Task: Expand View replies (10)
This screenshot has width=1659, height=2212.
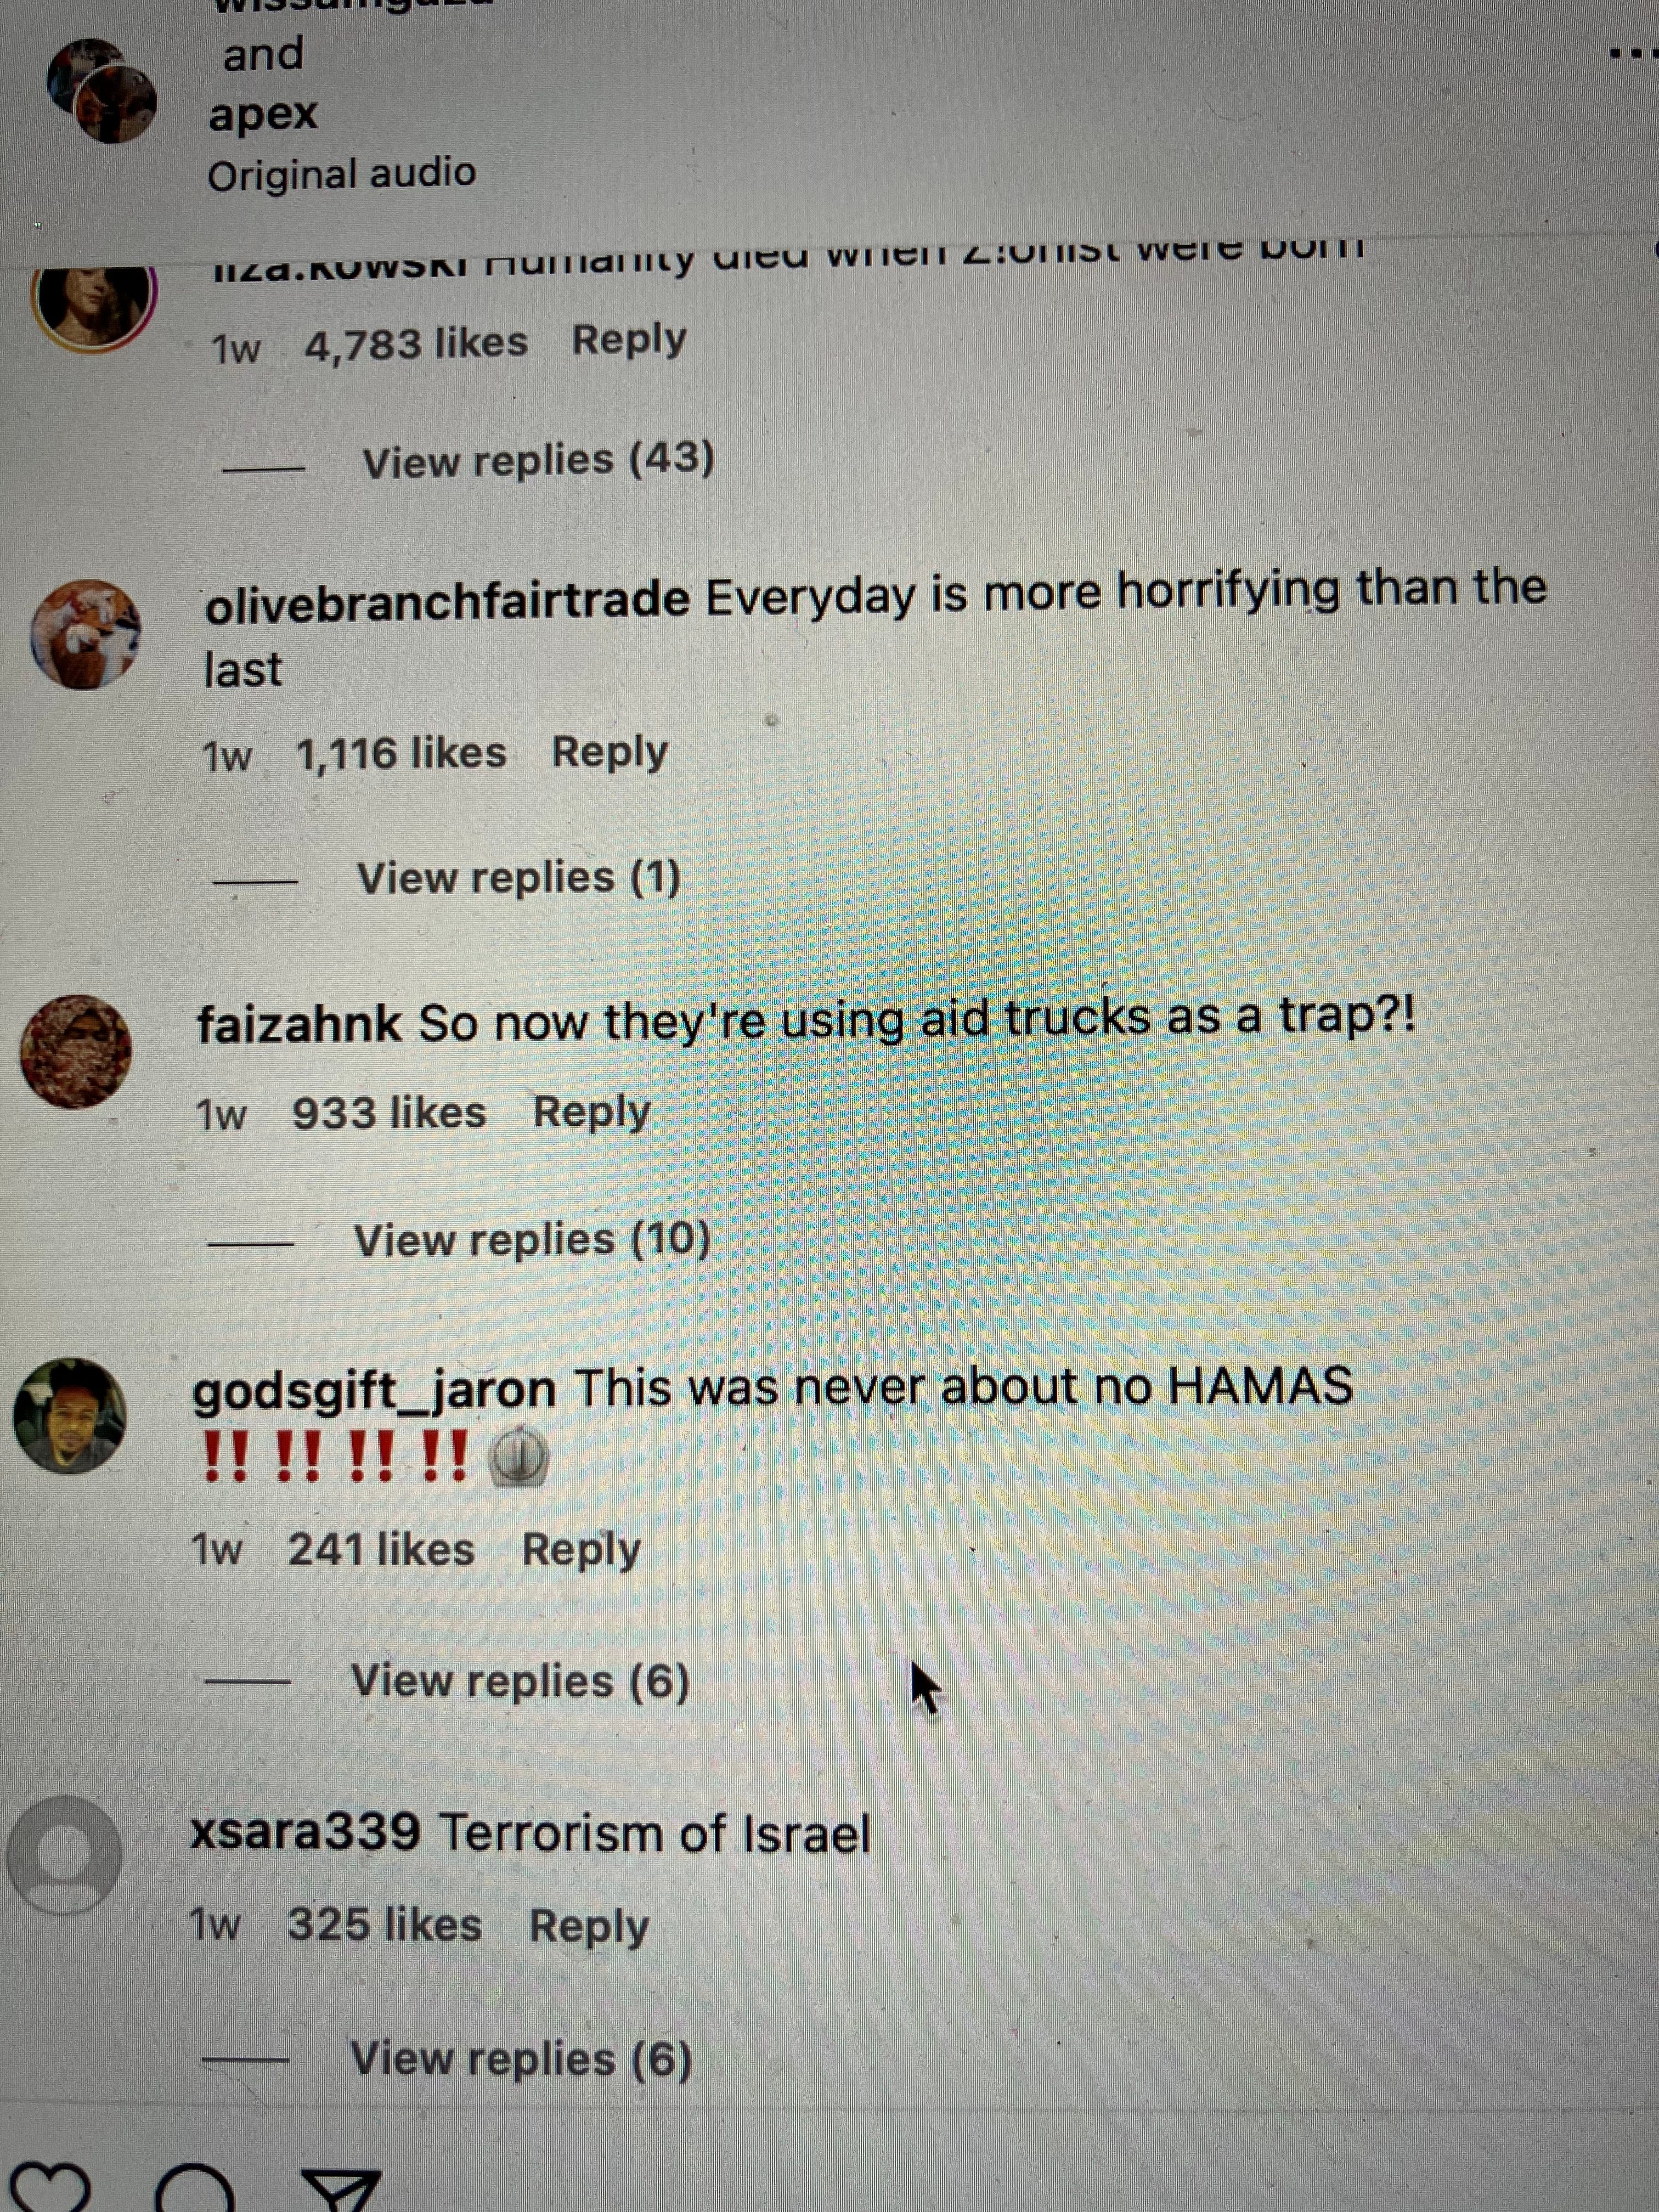Action: click(x=532, y=1240)
